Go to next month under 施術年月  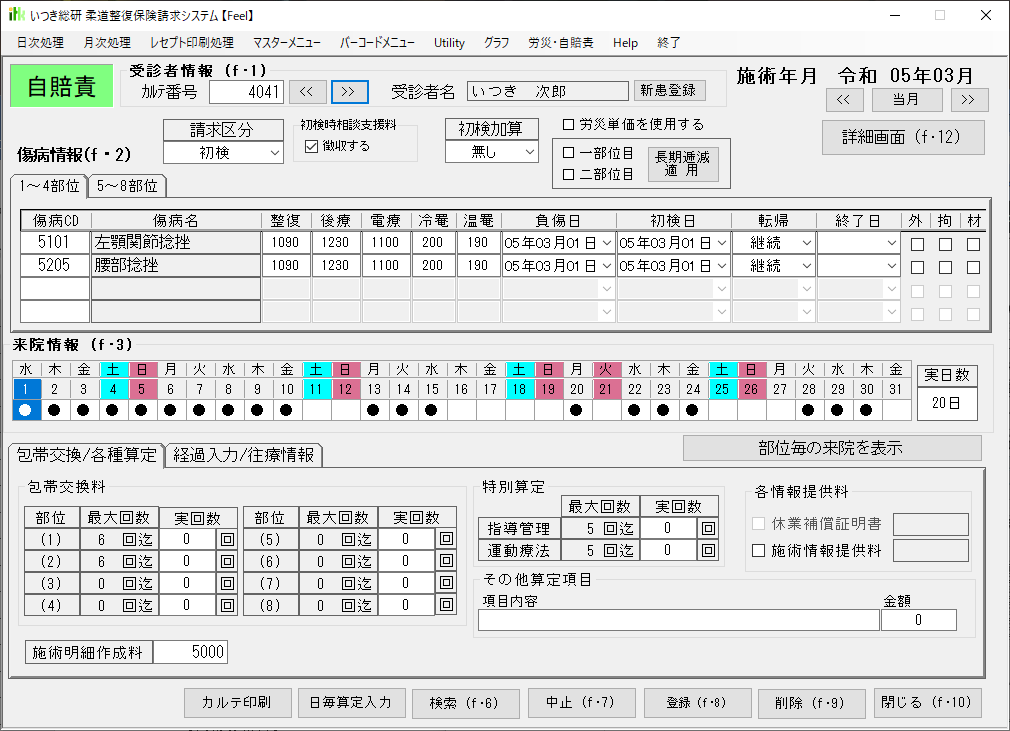(x=969, y=99)
